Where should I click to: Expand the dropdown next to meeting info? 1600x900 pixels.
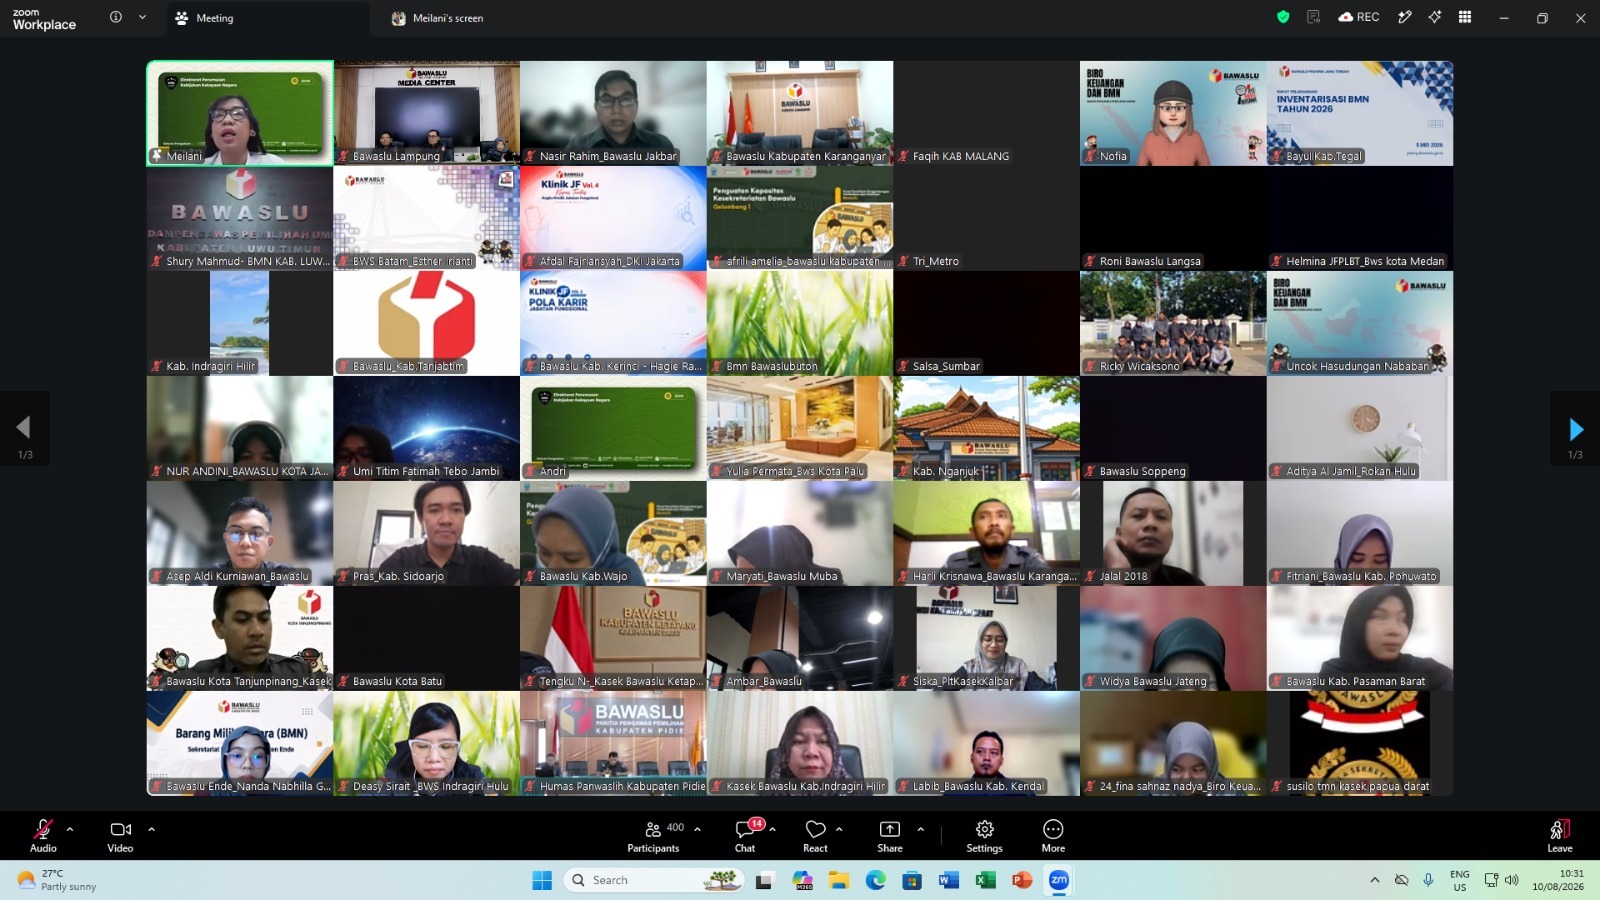pos(142,17)
